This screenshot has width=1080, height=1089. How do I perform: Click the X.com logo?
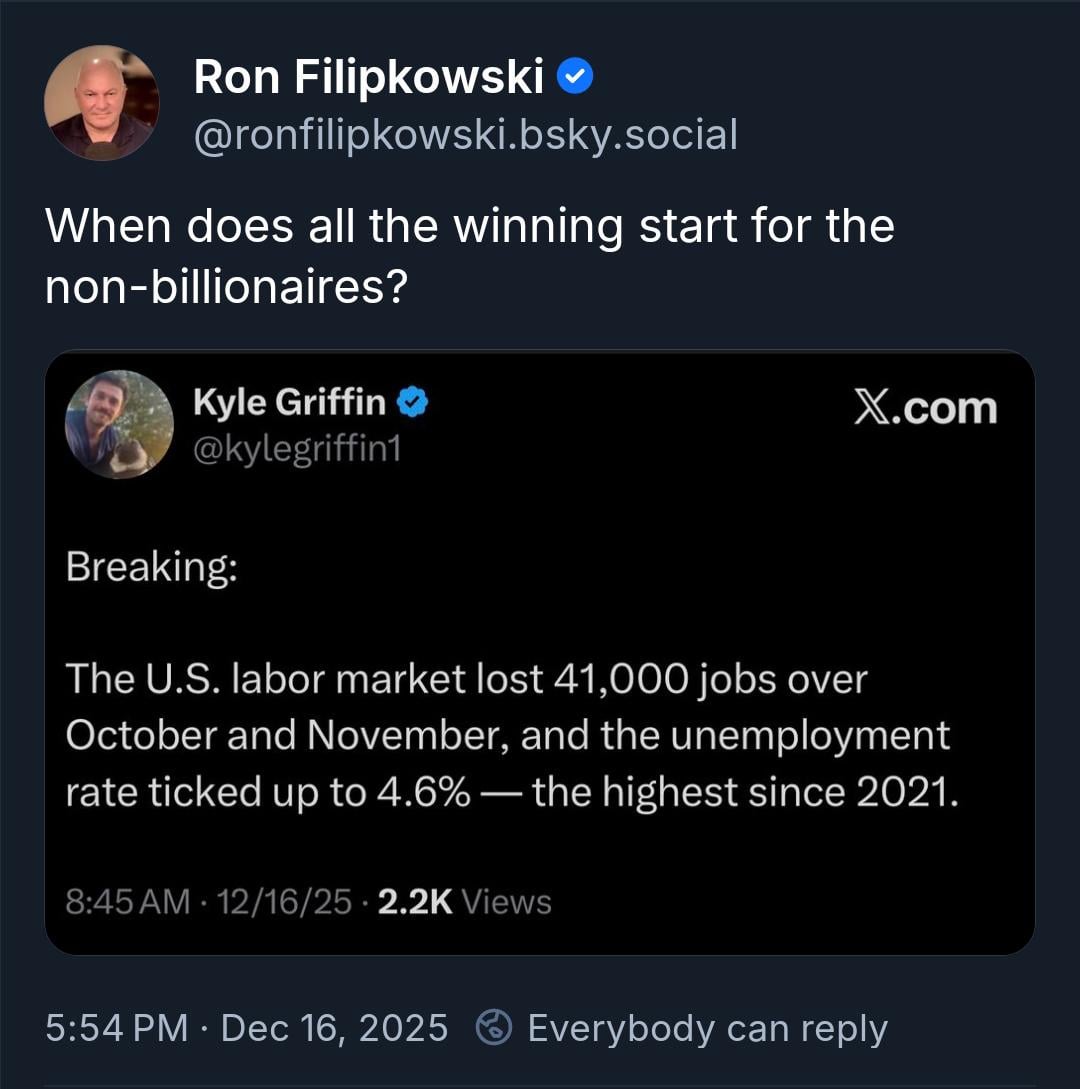coord(925,408)
